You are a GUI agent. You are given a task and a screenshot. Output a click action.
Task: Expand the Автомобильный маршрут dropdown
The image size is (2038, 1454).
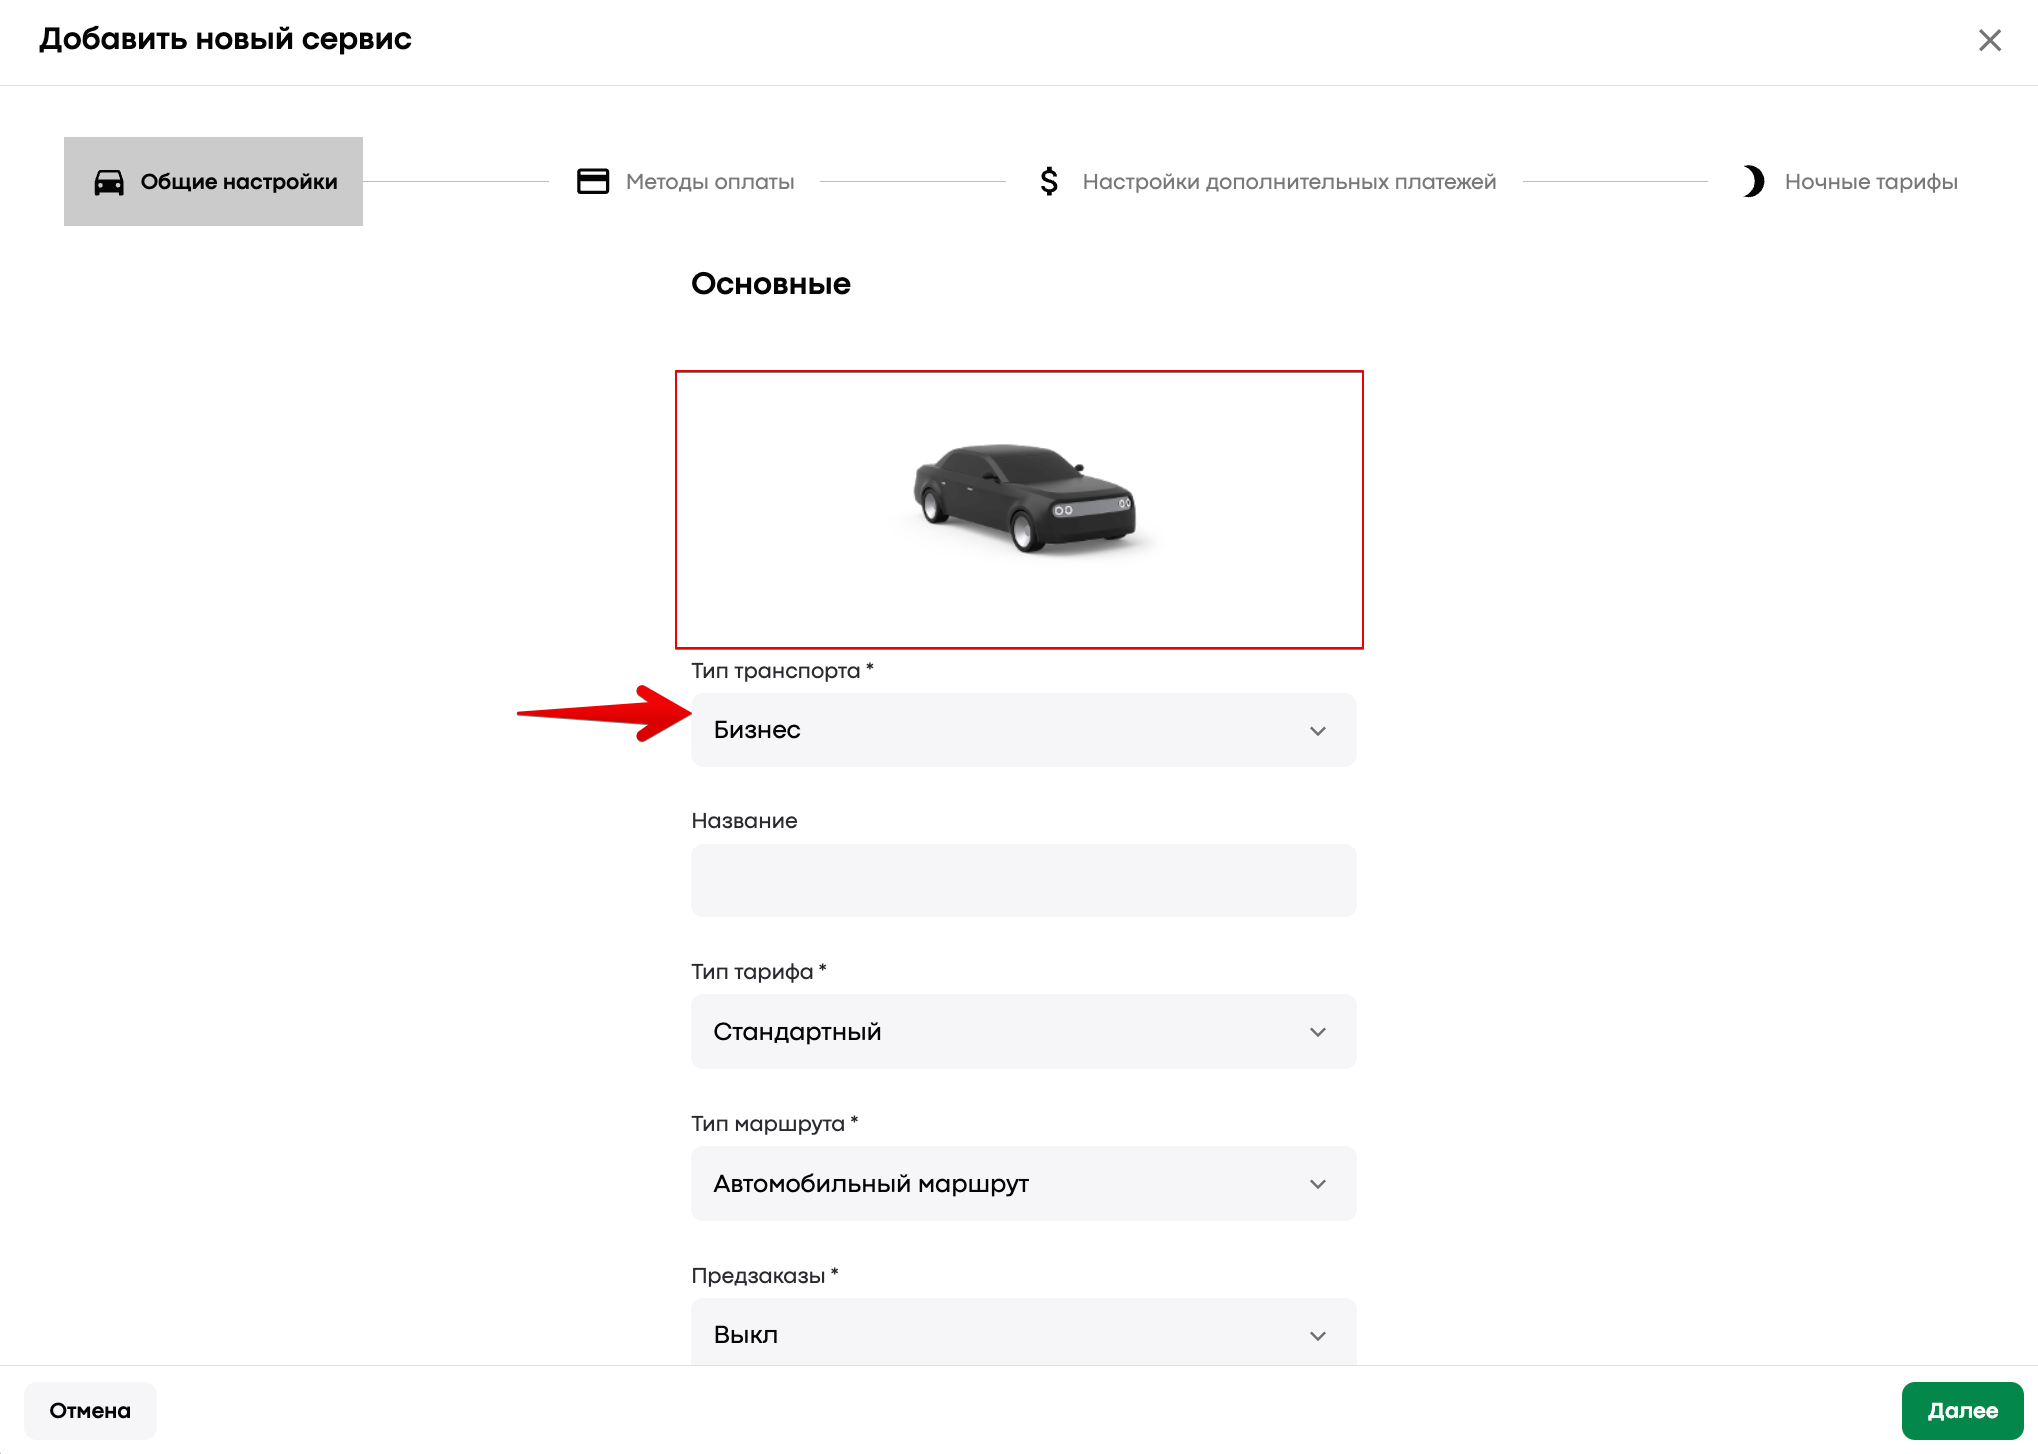click(x=1023, y=1183)
